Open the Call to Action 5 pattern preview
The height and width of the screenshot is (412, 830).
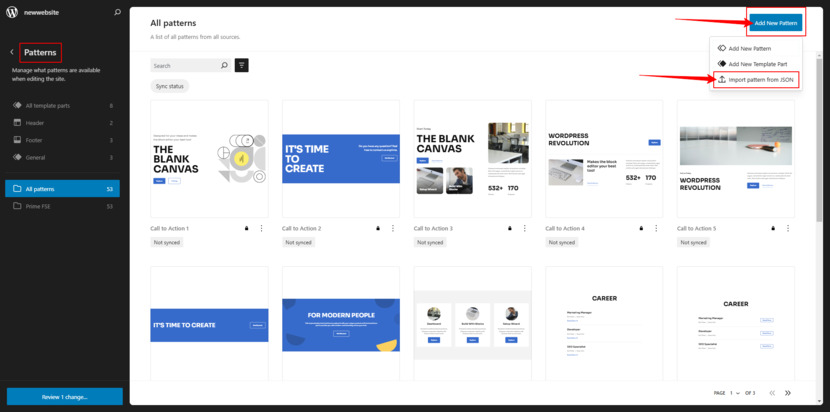pyautogui.click(x=736, y=158)
